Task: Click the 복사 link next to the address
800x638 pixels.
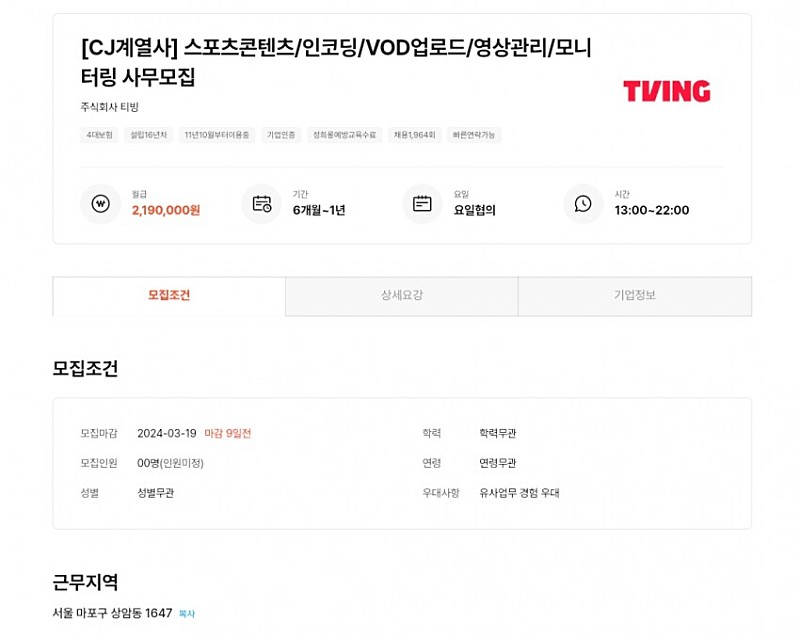Action: pyautogui.click(x=187, y=614)
